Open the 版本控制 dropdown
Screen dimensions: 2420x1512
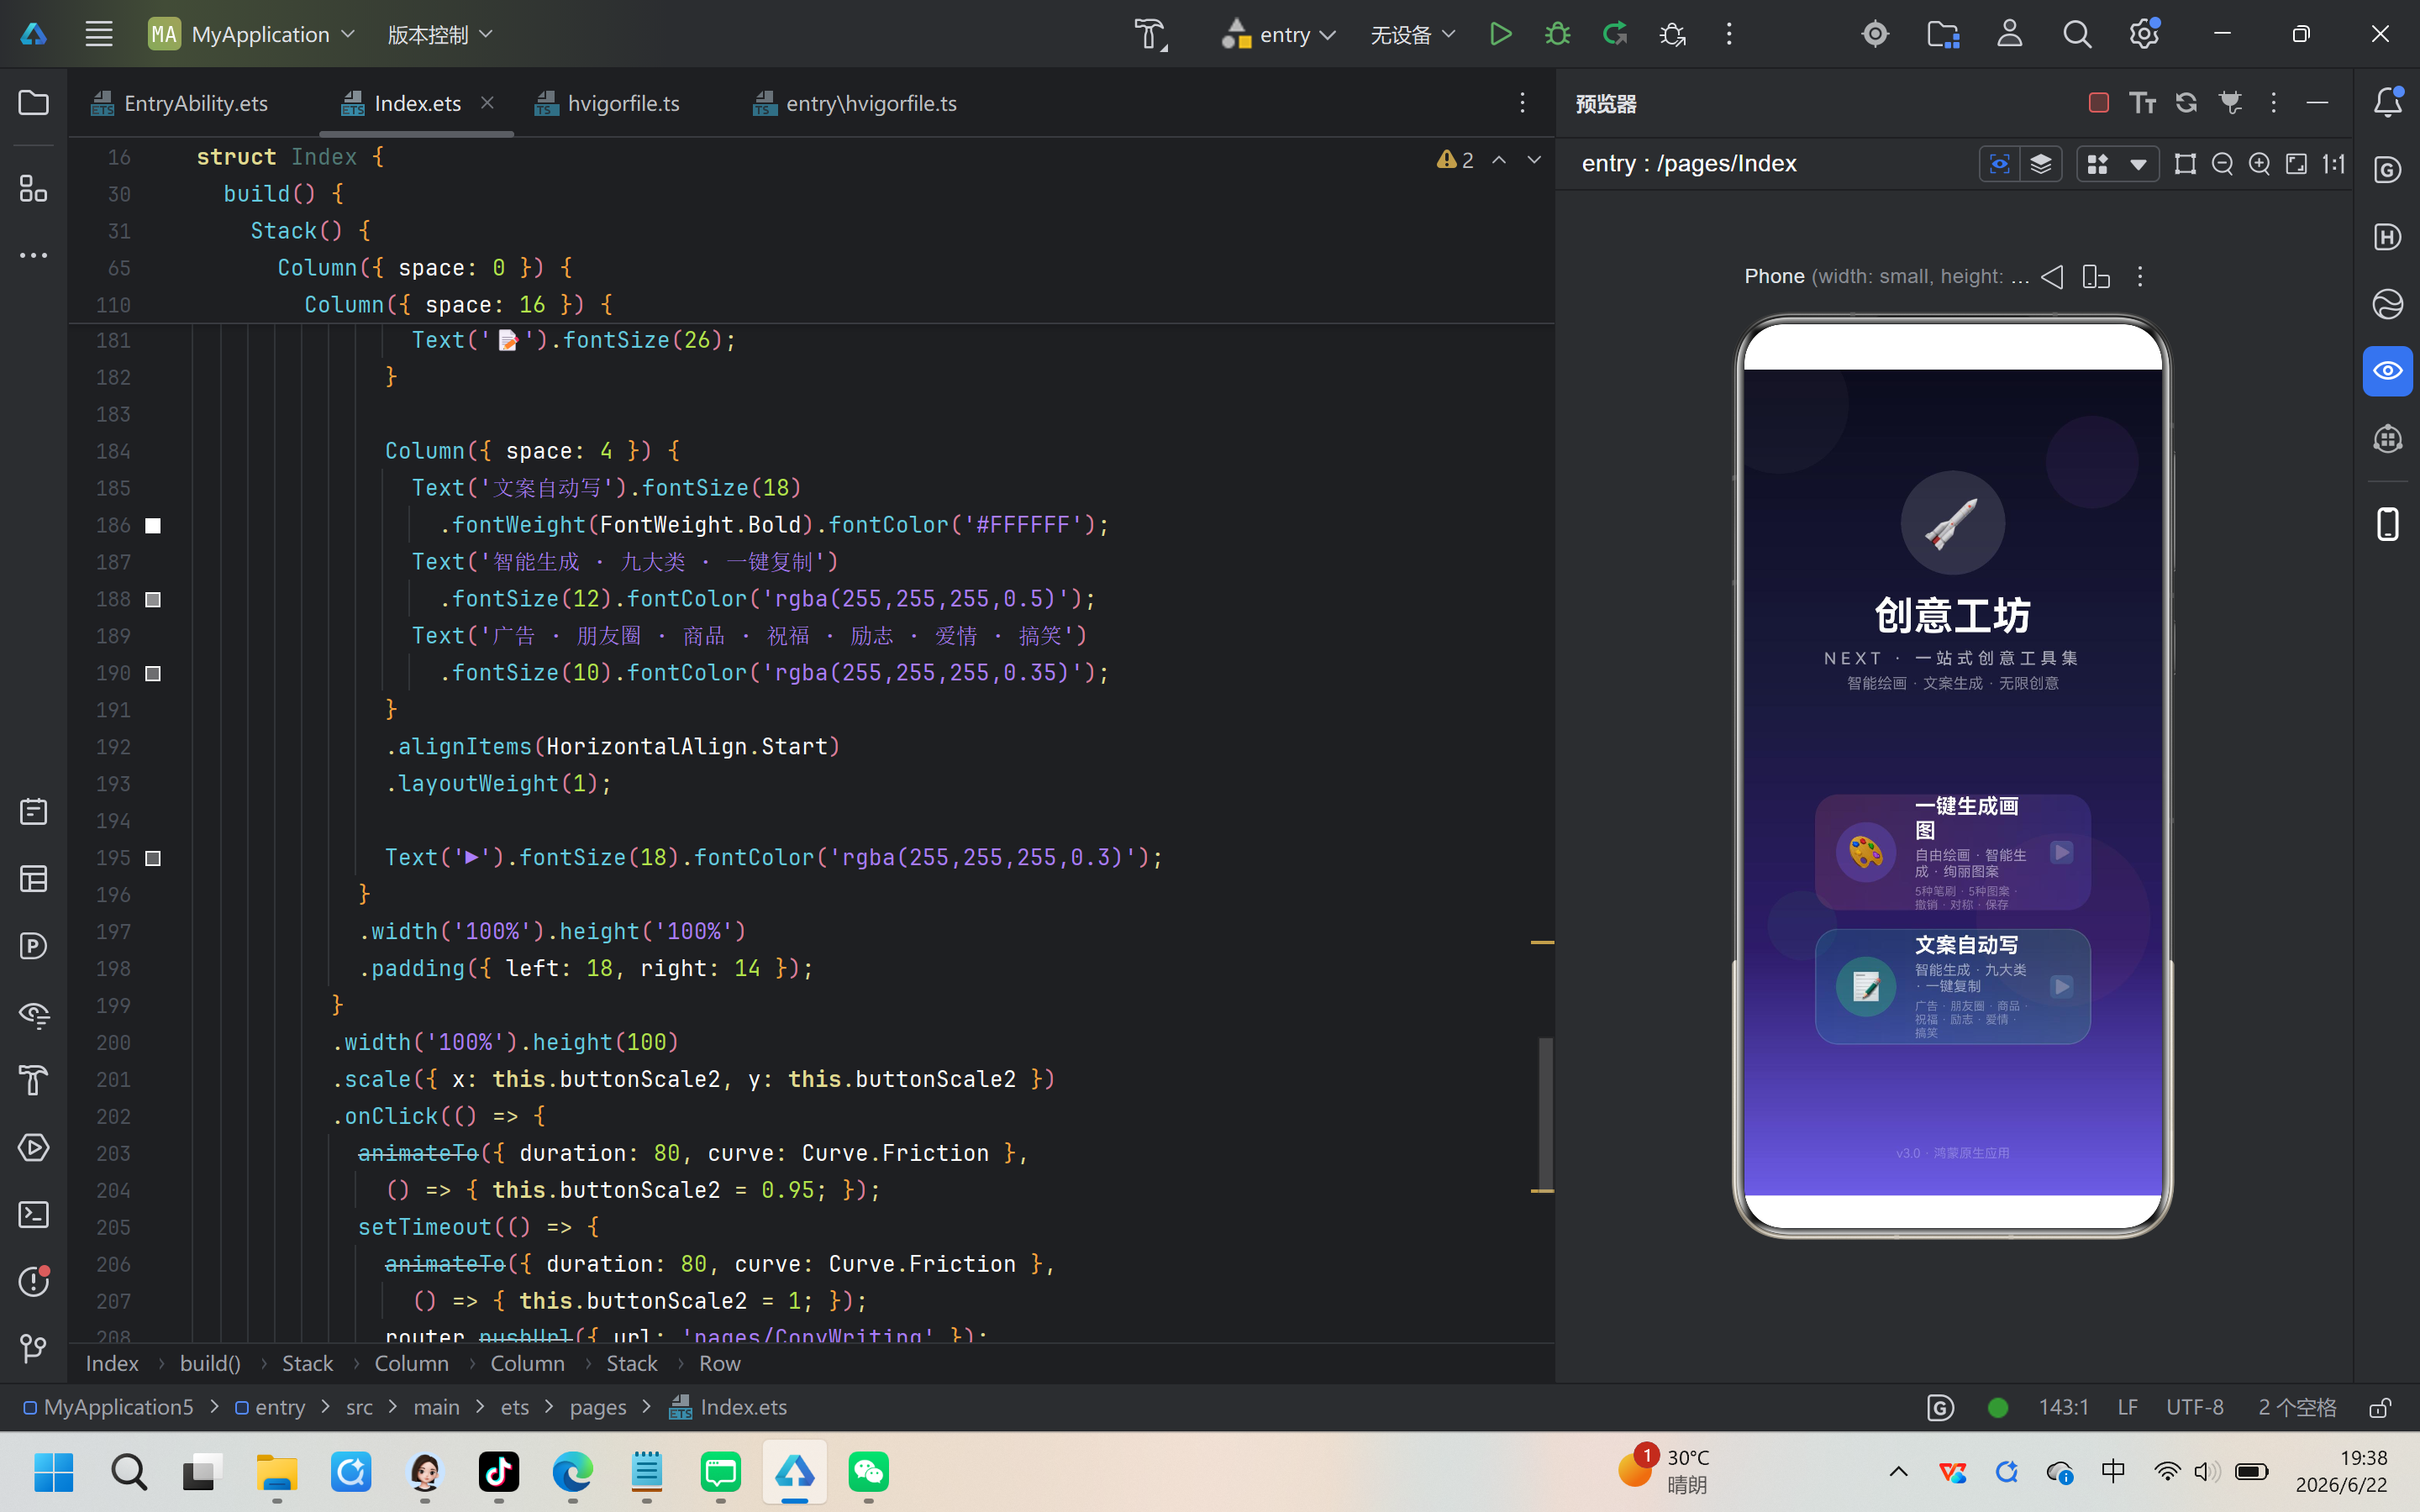tap(440, 34)
